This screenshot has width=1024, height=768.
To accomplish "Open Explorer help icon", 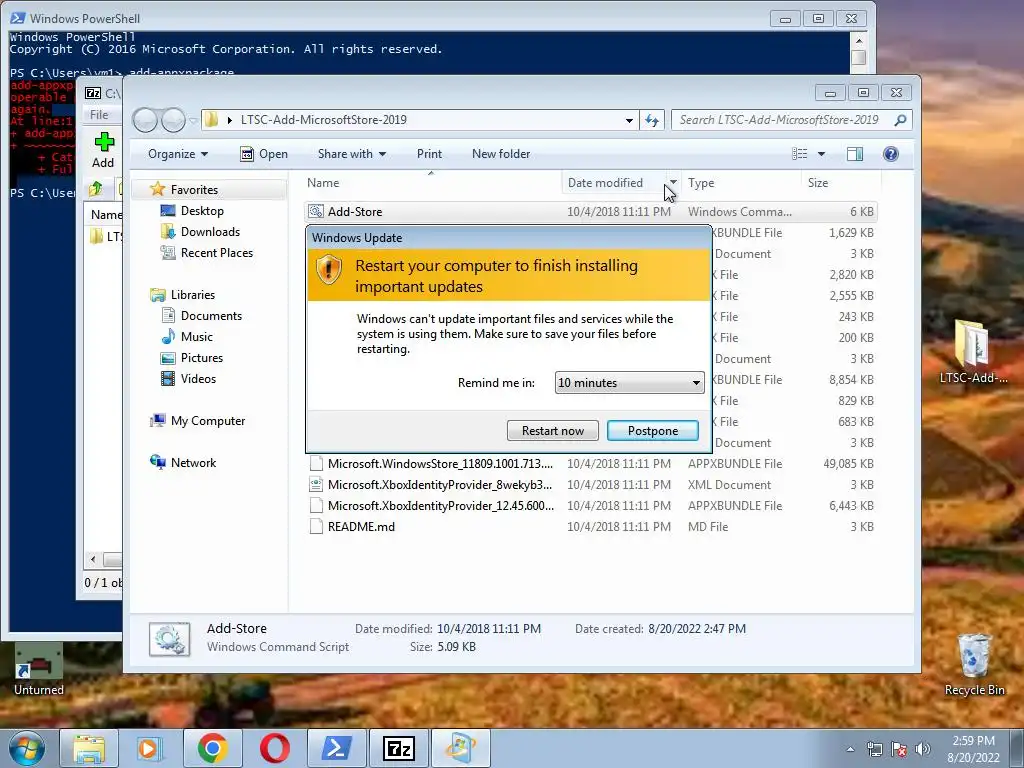I will (x=891, y=154).
